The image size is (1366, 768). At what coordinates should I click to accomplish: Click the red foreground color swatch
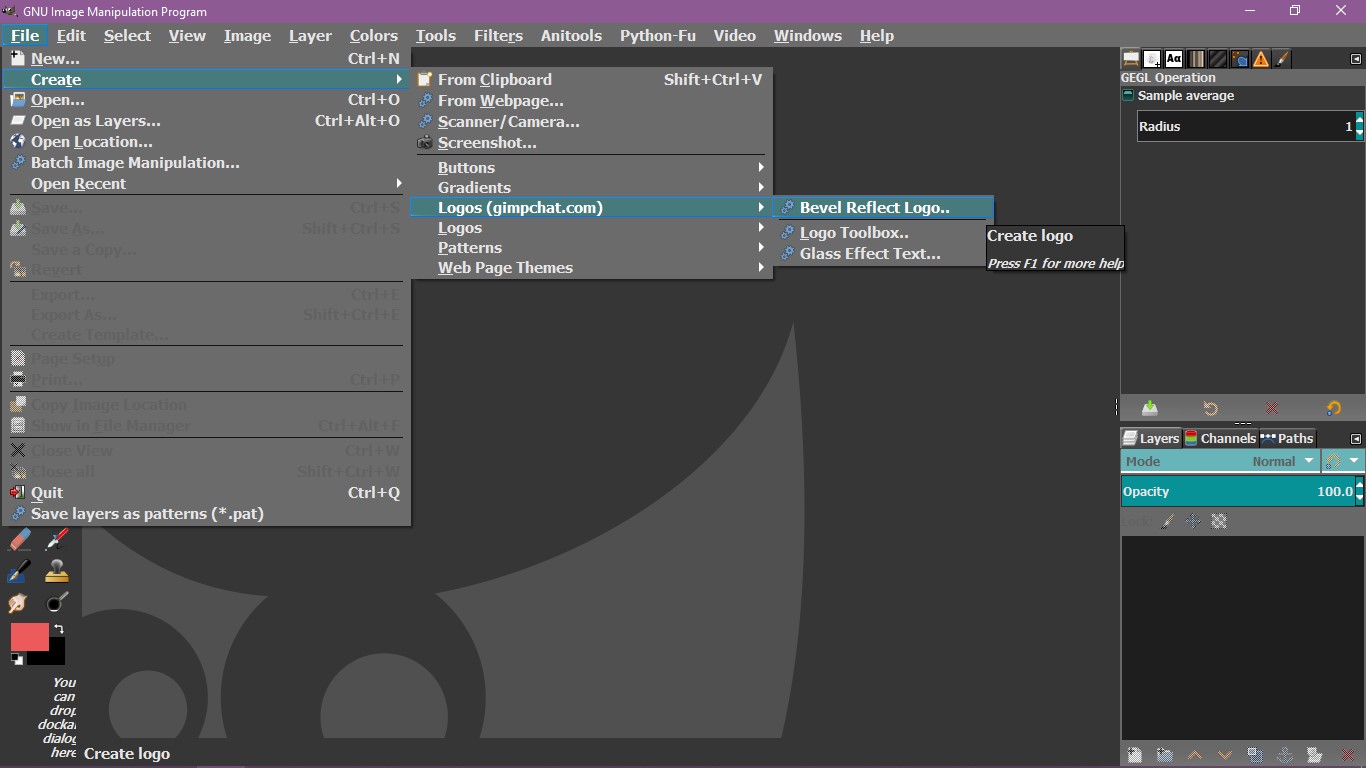pos(29,637)
